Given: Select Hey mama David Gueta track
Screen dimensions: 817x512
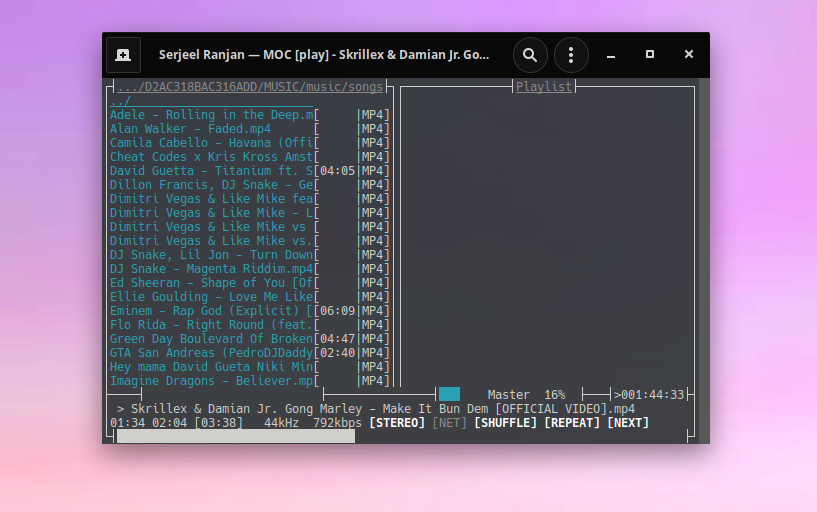Looking at the screenshot, I should pyautogui.click(x=212, y=367).
